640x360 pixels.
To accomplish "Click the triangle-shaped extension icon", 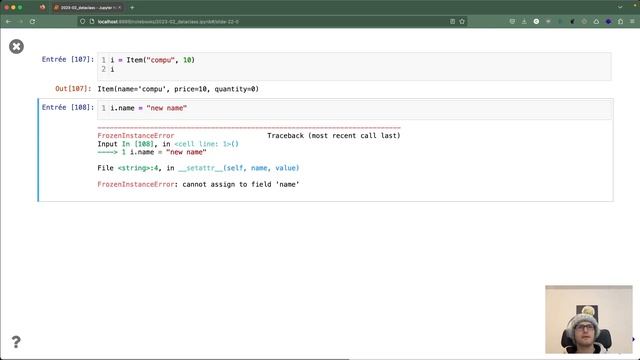I will coord(596,21).
